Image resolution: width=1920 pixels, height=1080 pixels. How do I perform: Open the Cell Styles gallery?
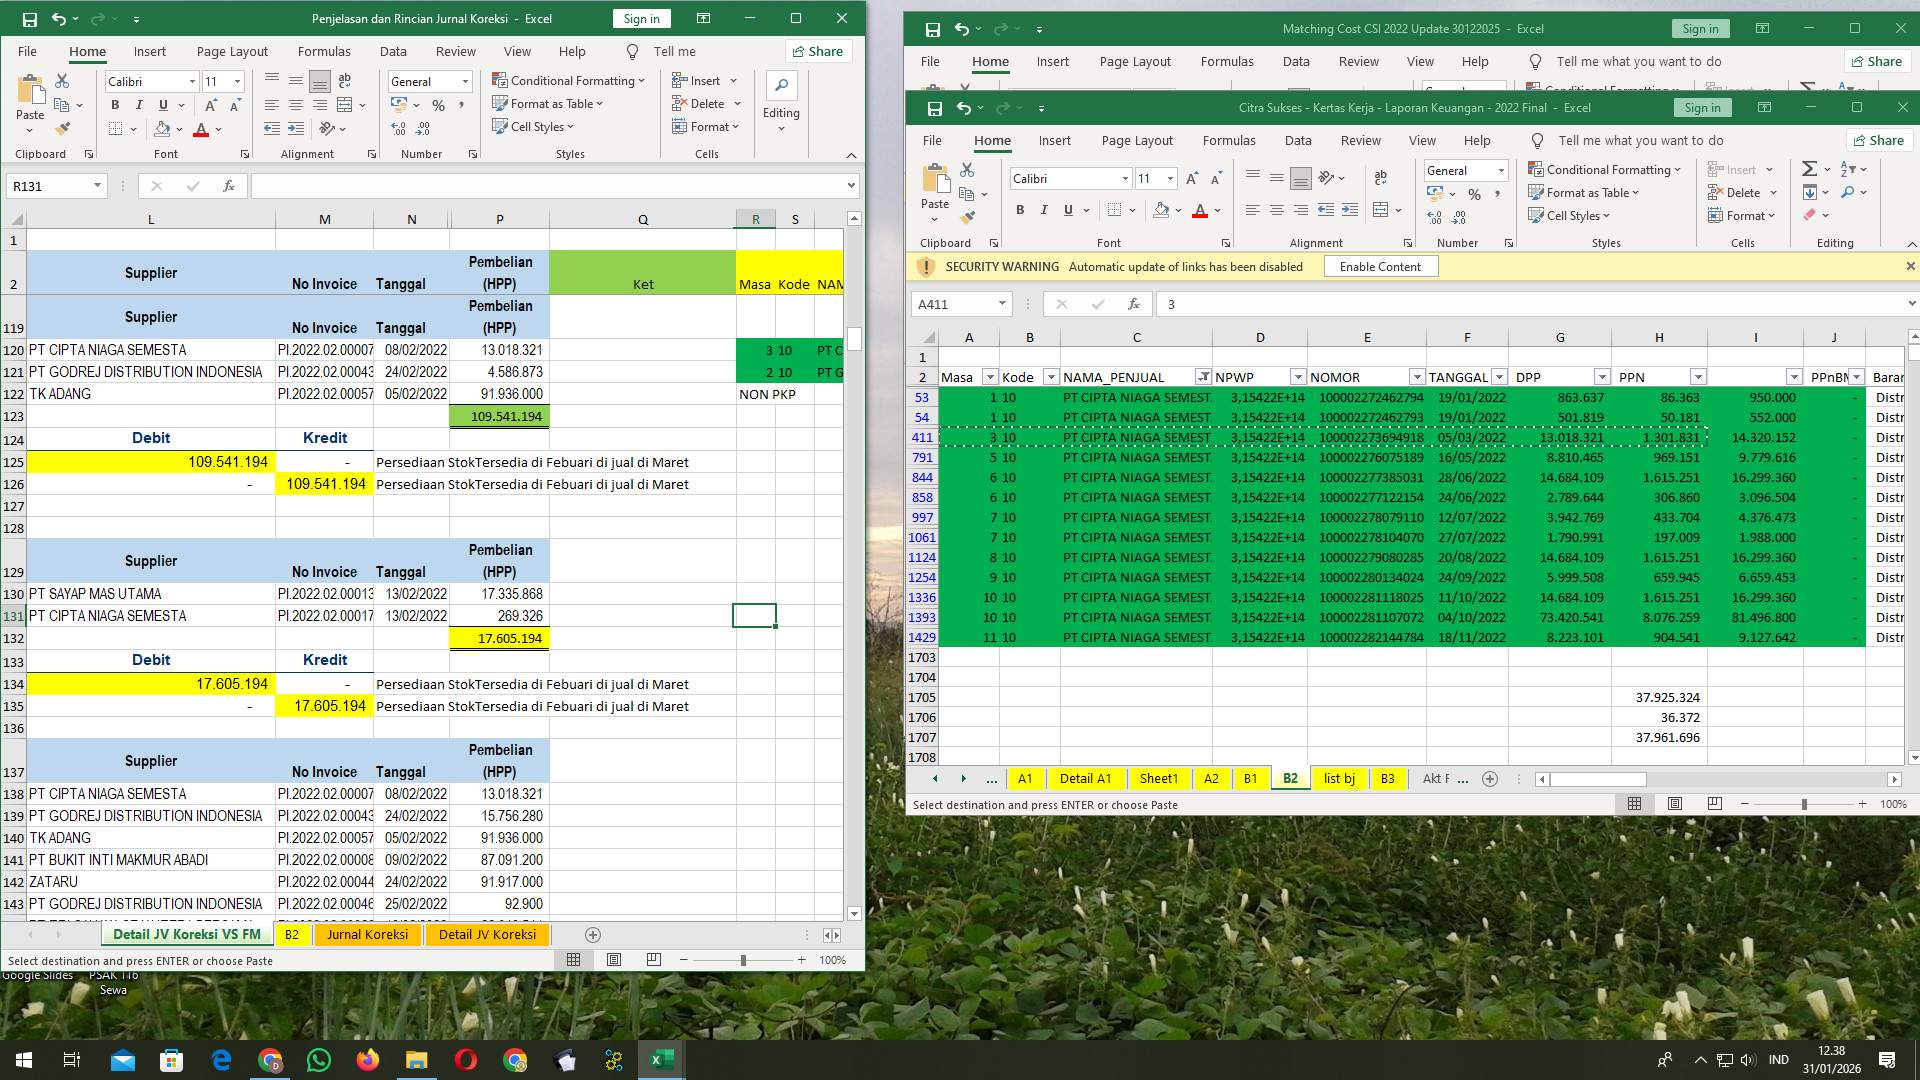(x=1570, y=215)
